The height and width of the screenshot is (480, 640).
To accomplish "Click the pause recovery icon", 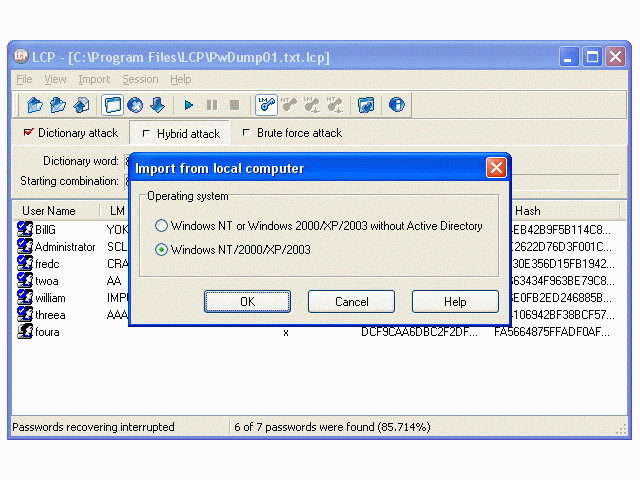I will tap(212, 105).
